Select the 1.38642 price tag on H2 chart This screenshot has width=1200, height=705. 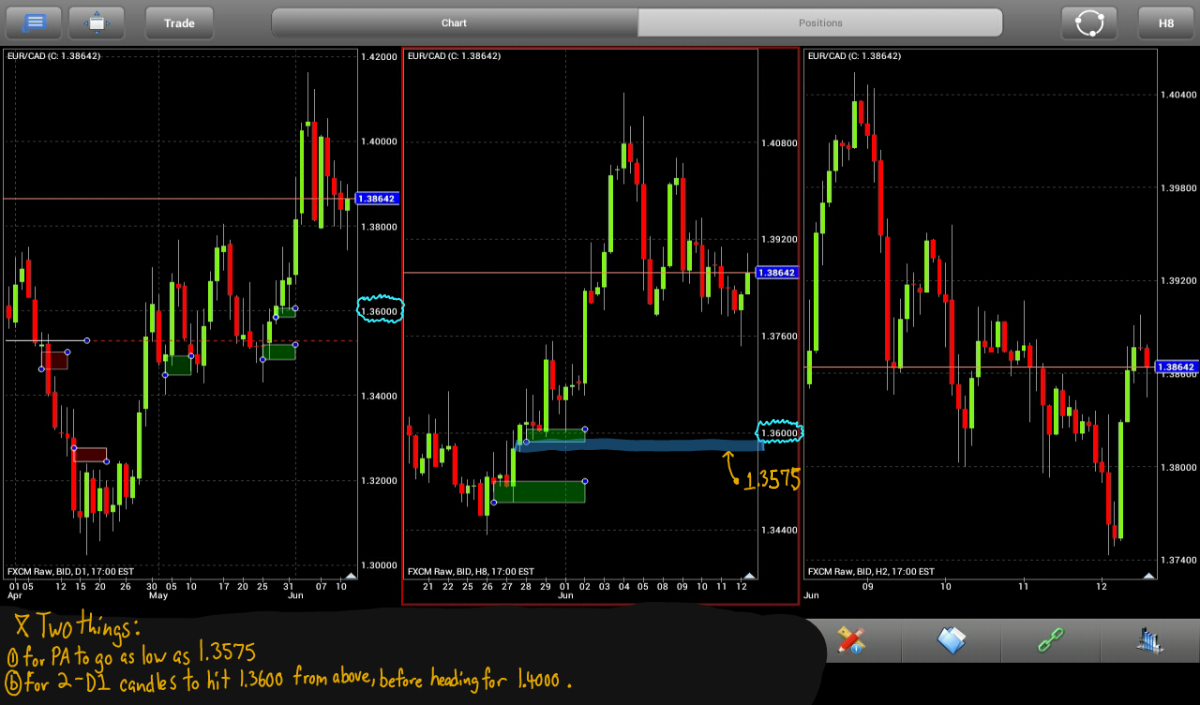coord(1176,367)
